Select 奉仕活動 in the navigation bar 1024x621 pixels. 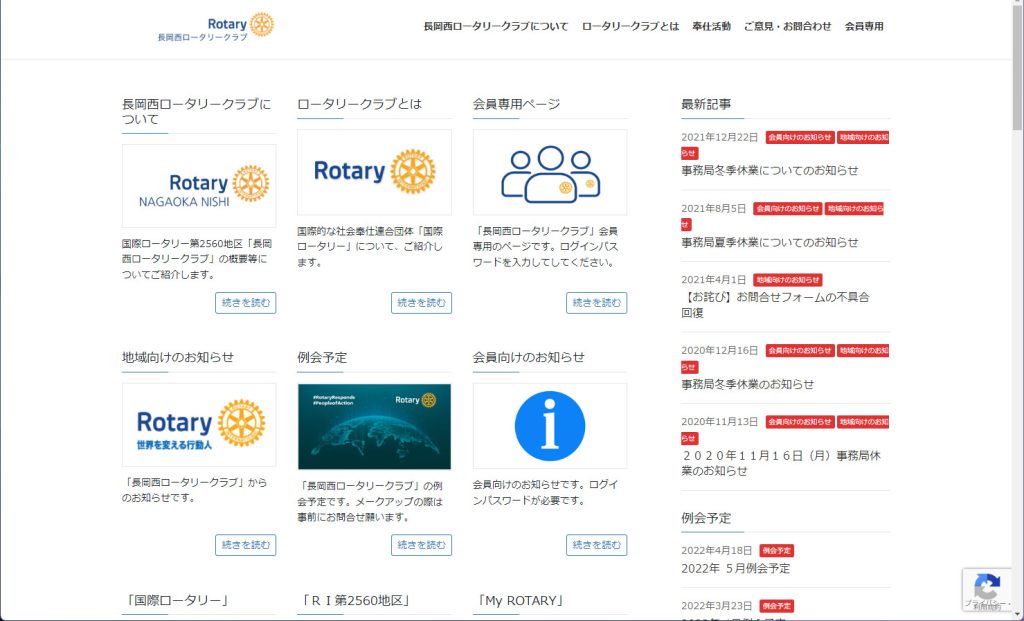tap(711, 27)
